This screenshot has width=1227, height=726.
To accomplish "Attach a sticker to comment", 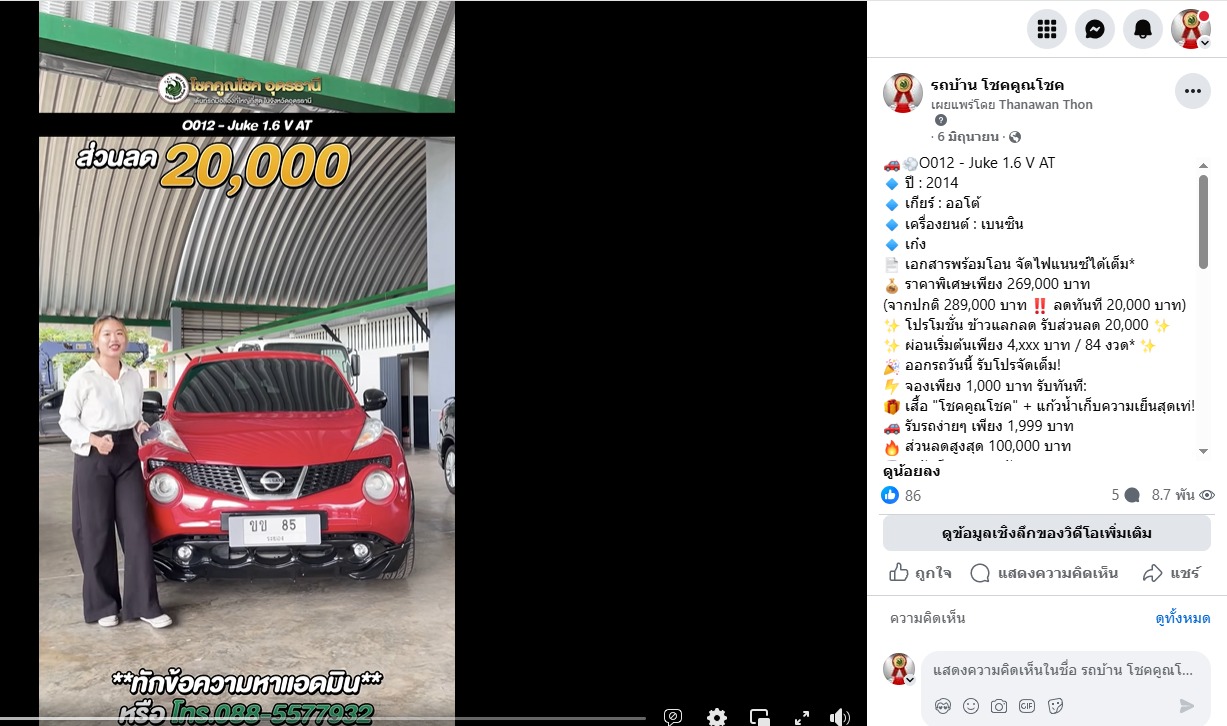I will [x=1054, y=705].
